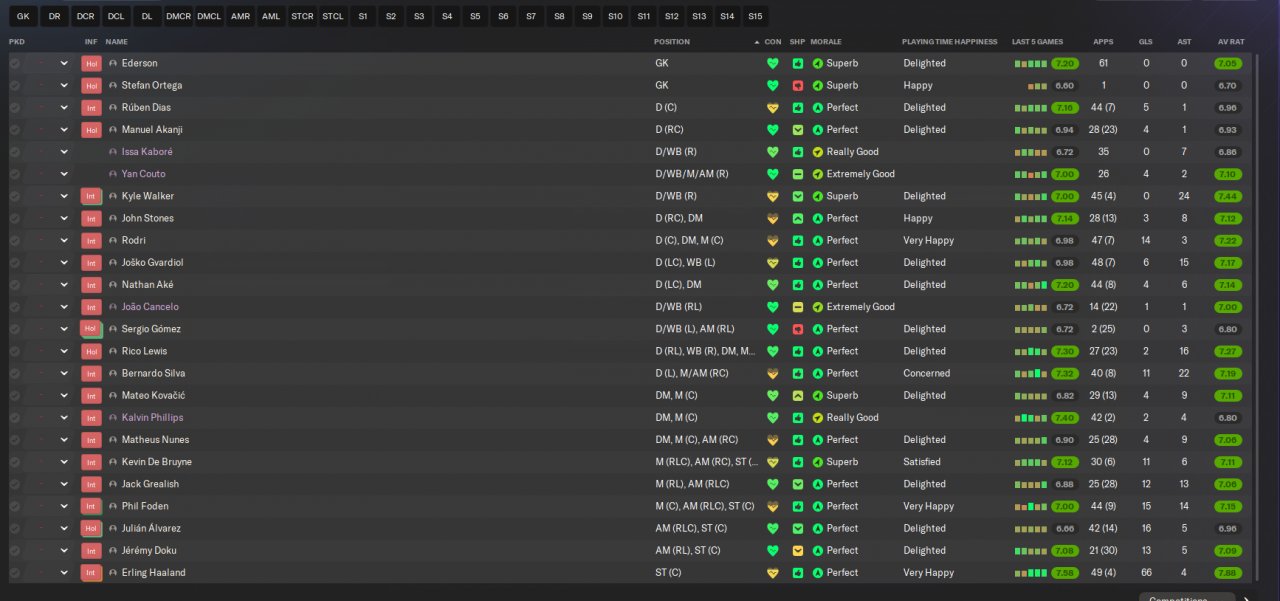Toggle the picked checkmark for Ederson

click(x=15, y=63)
